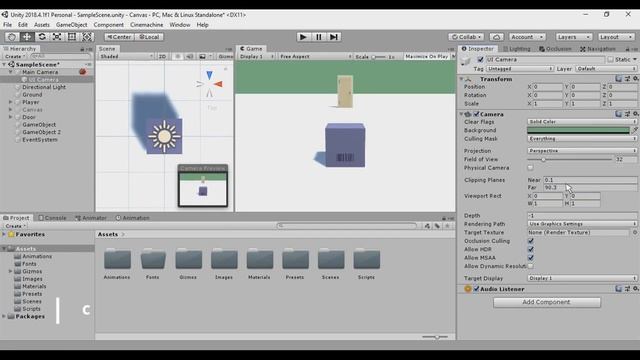
Task: Select the Rect transform tool
Action: pos(72,37)
